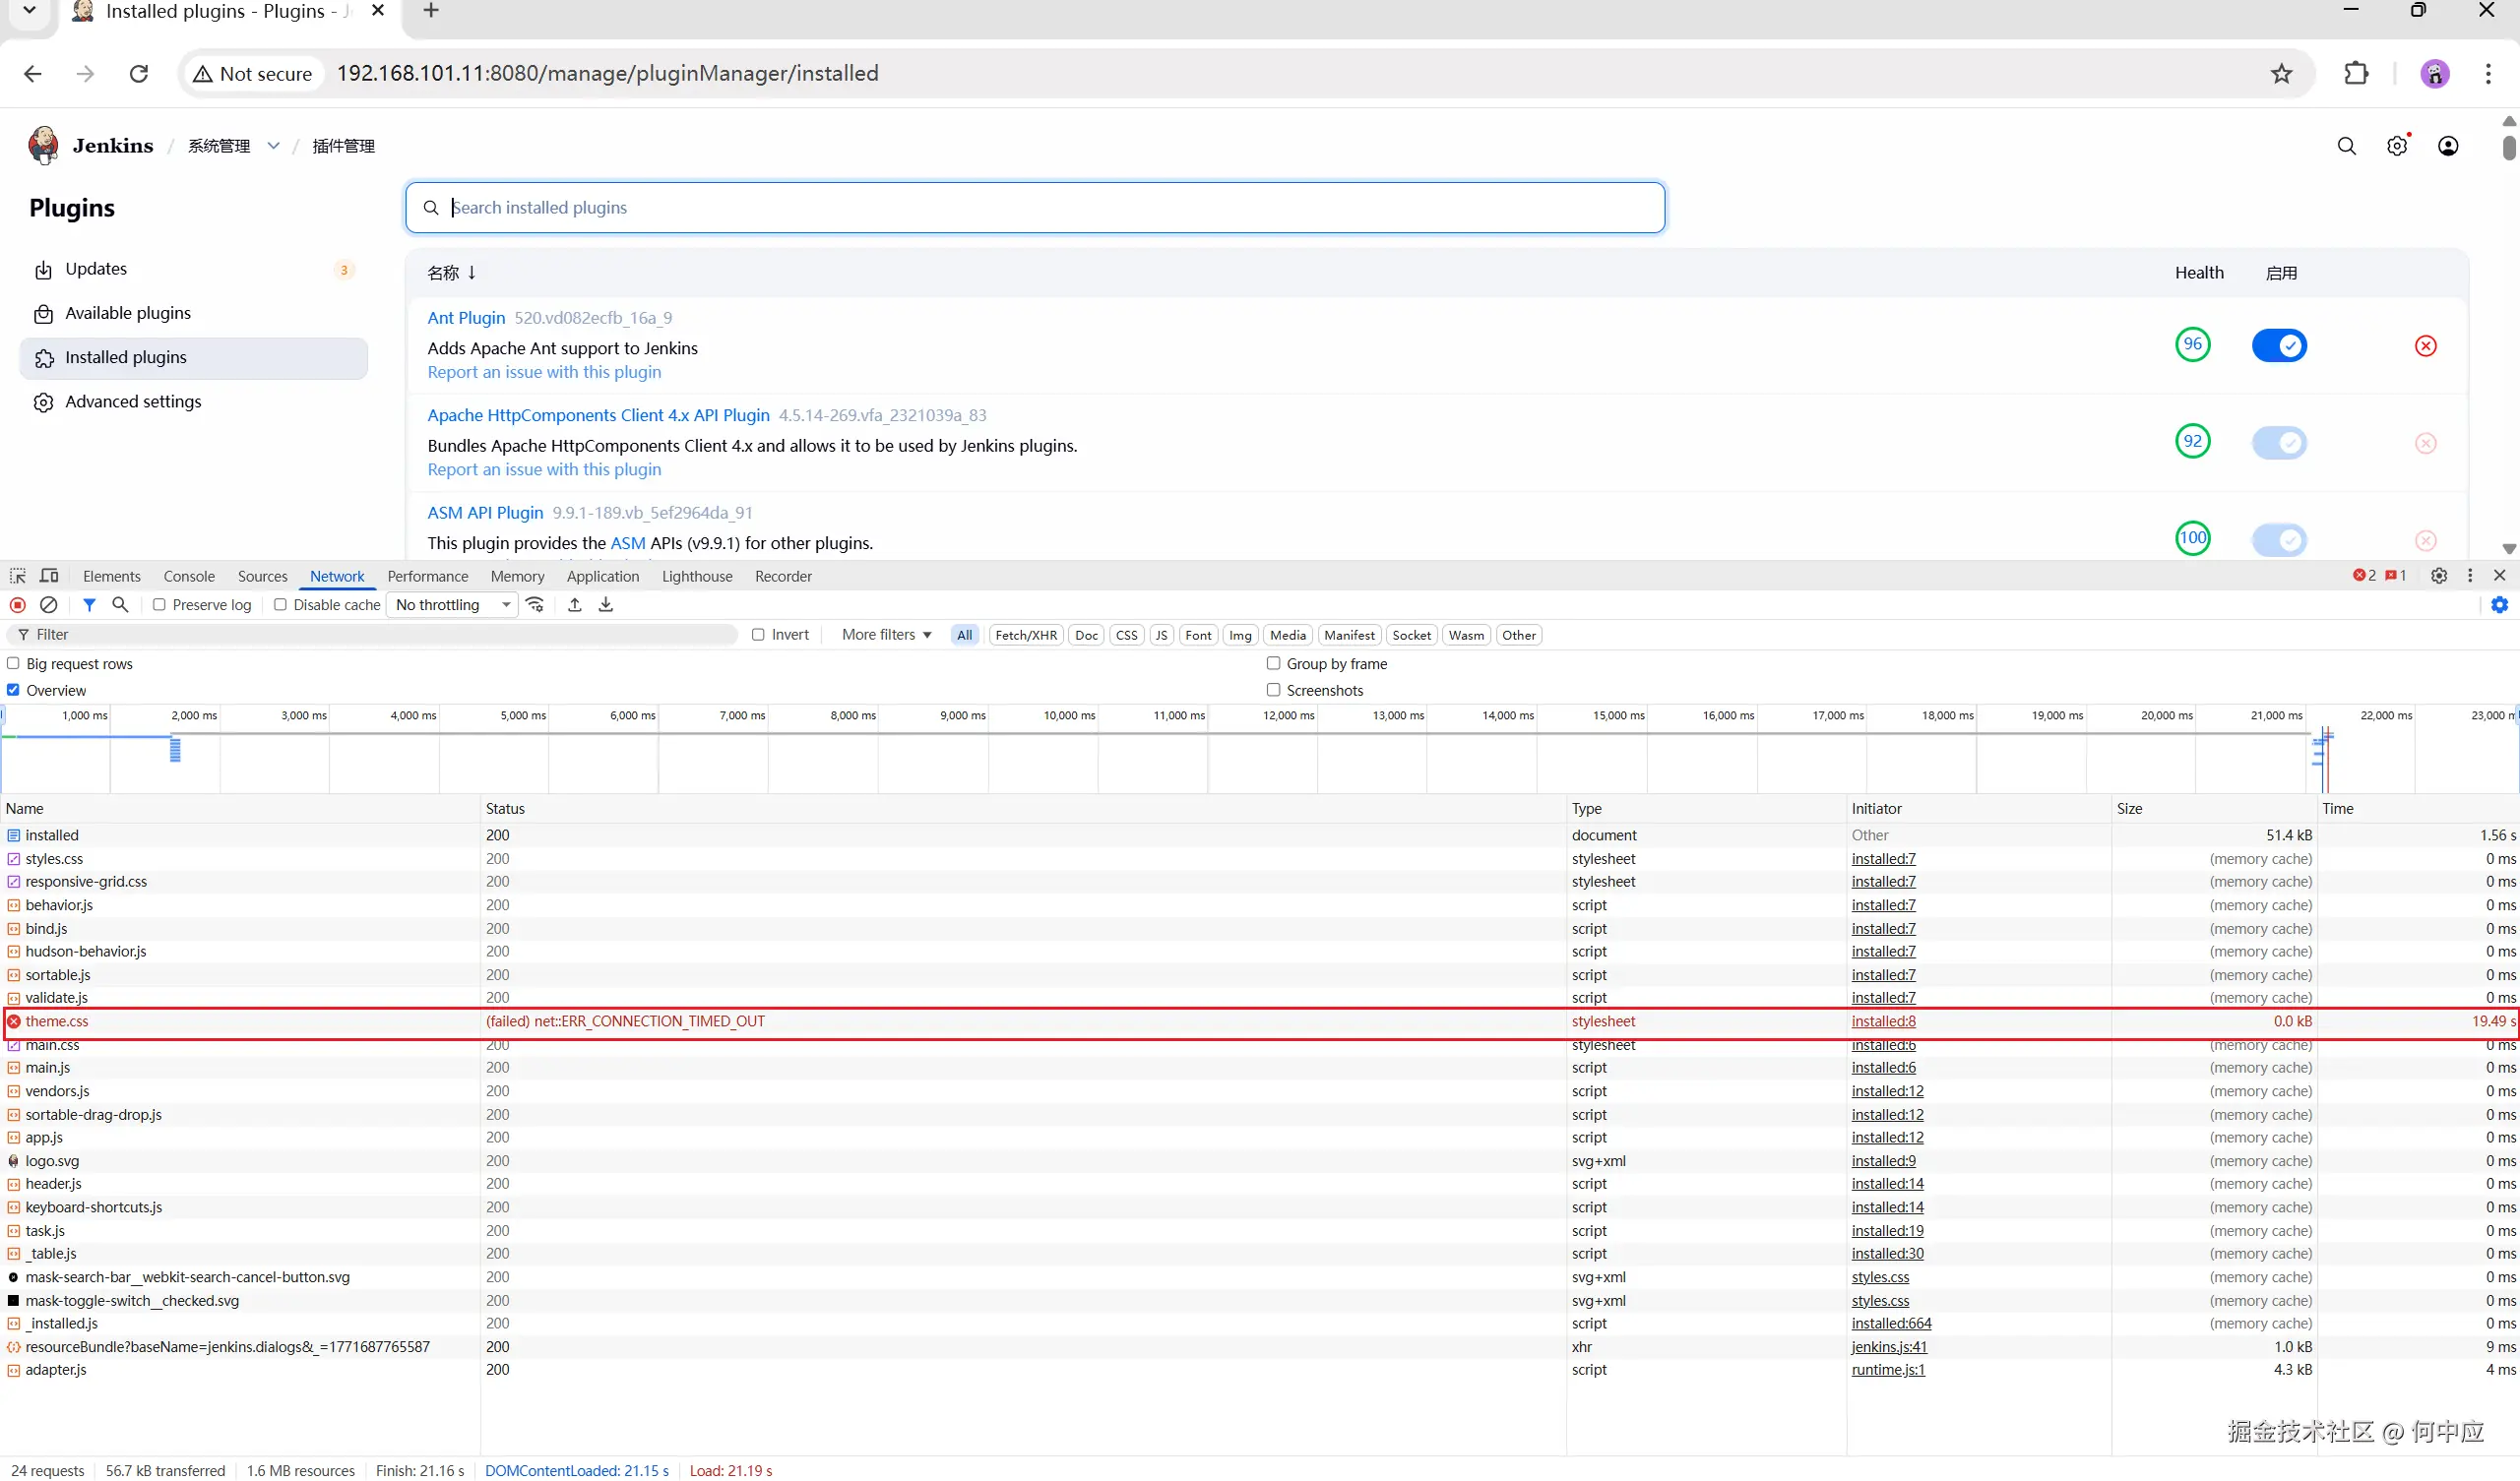Switch to the Console tab
2520x1481 pixels.
click(189, 577)
